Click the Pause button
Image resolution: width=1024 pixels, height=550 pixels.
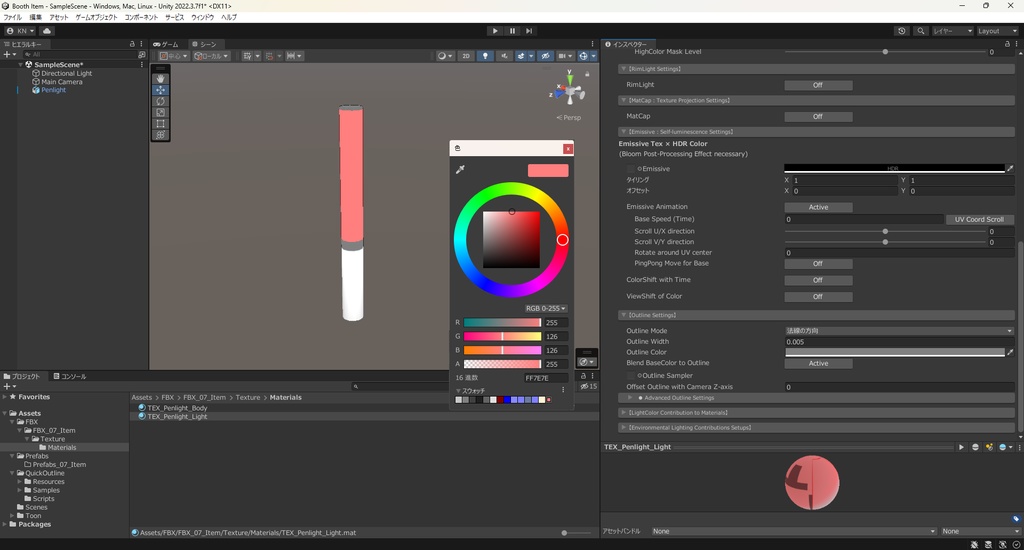click(512, 31)
